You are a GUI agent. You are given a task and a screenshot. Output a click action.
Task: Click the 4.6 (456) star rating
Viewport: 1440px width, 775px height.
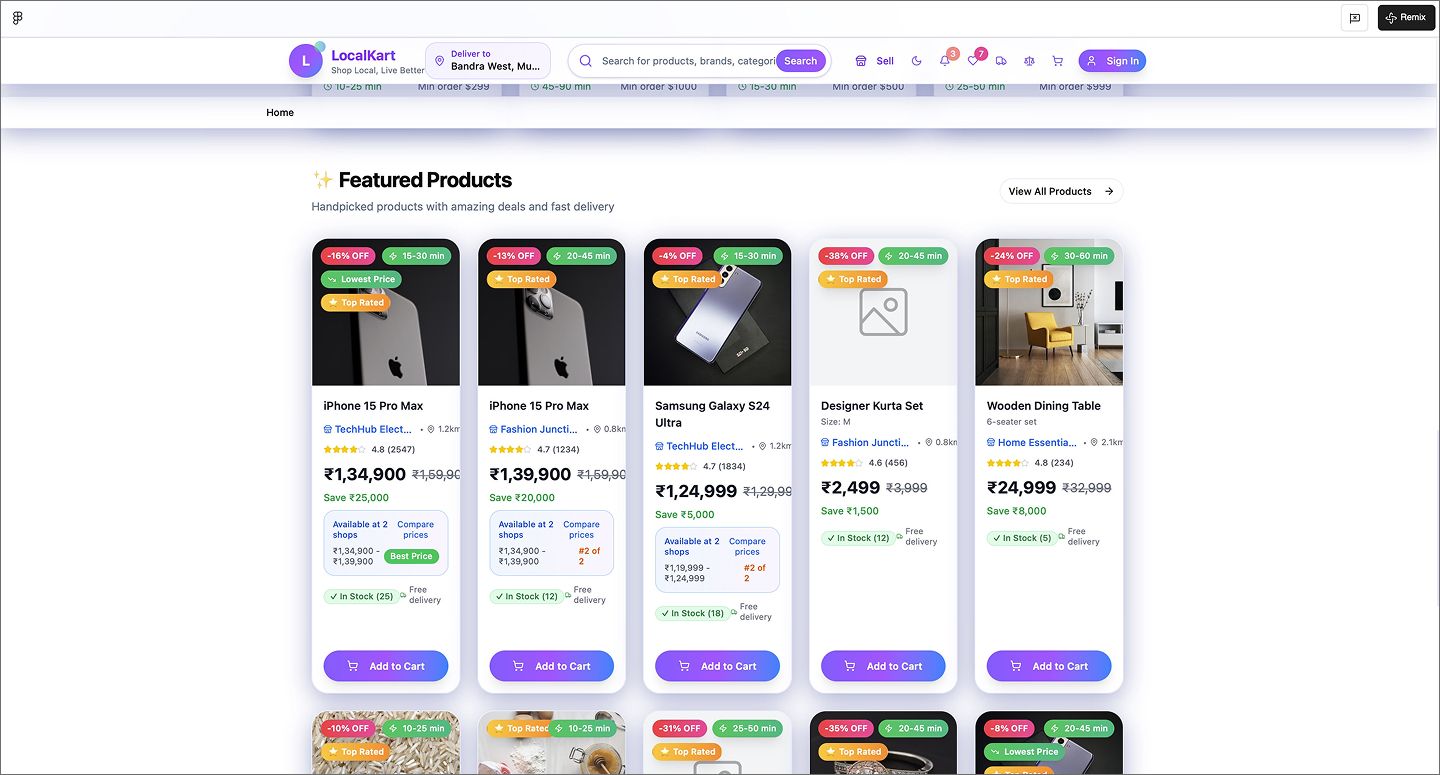[x=865, y=463]
